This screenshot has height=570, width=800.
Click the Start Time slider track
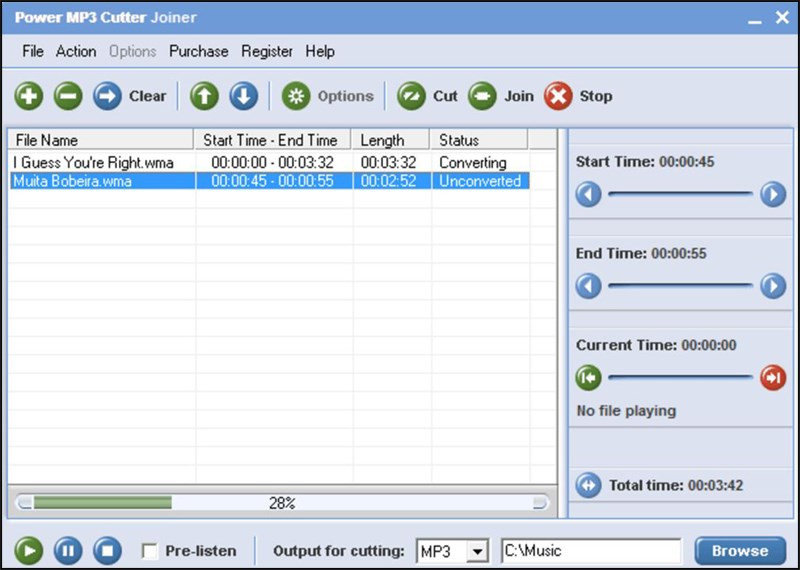680,194
